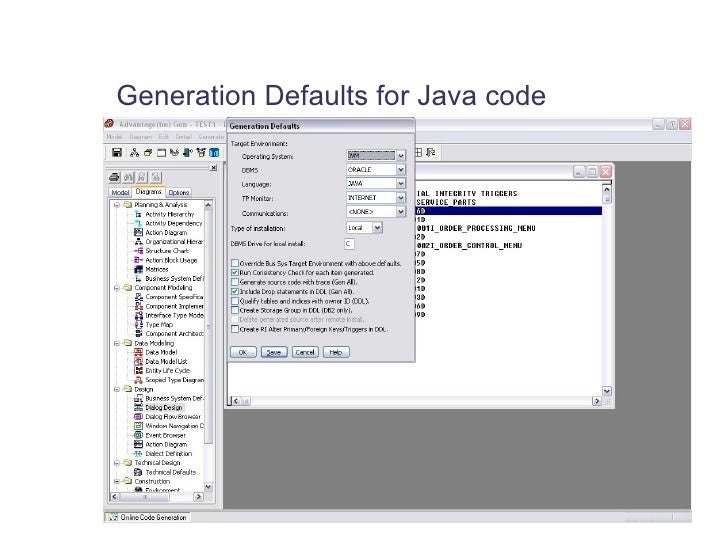Select 001I_ORDER_PROCESSING_MENU list row

point(476,228)
